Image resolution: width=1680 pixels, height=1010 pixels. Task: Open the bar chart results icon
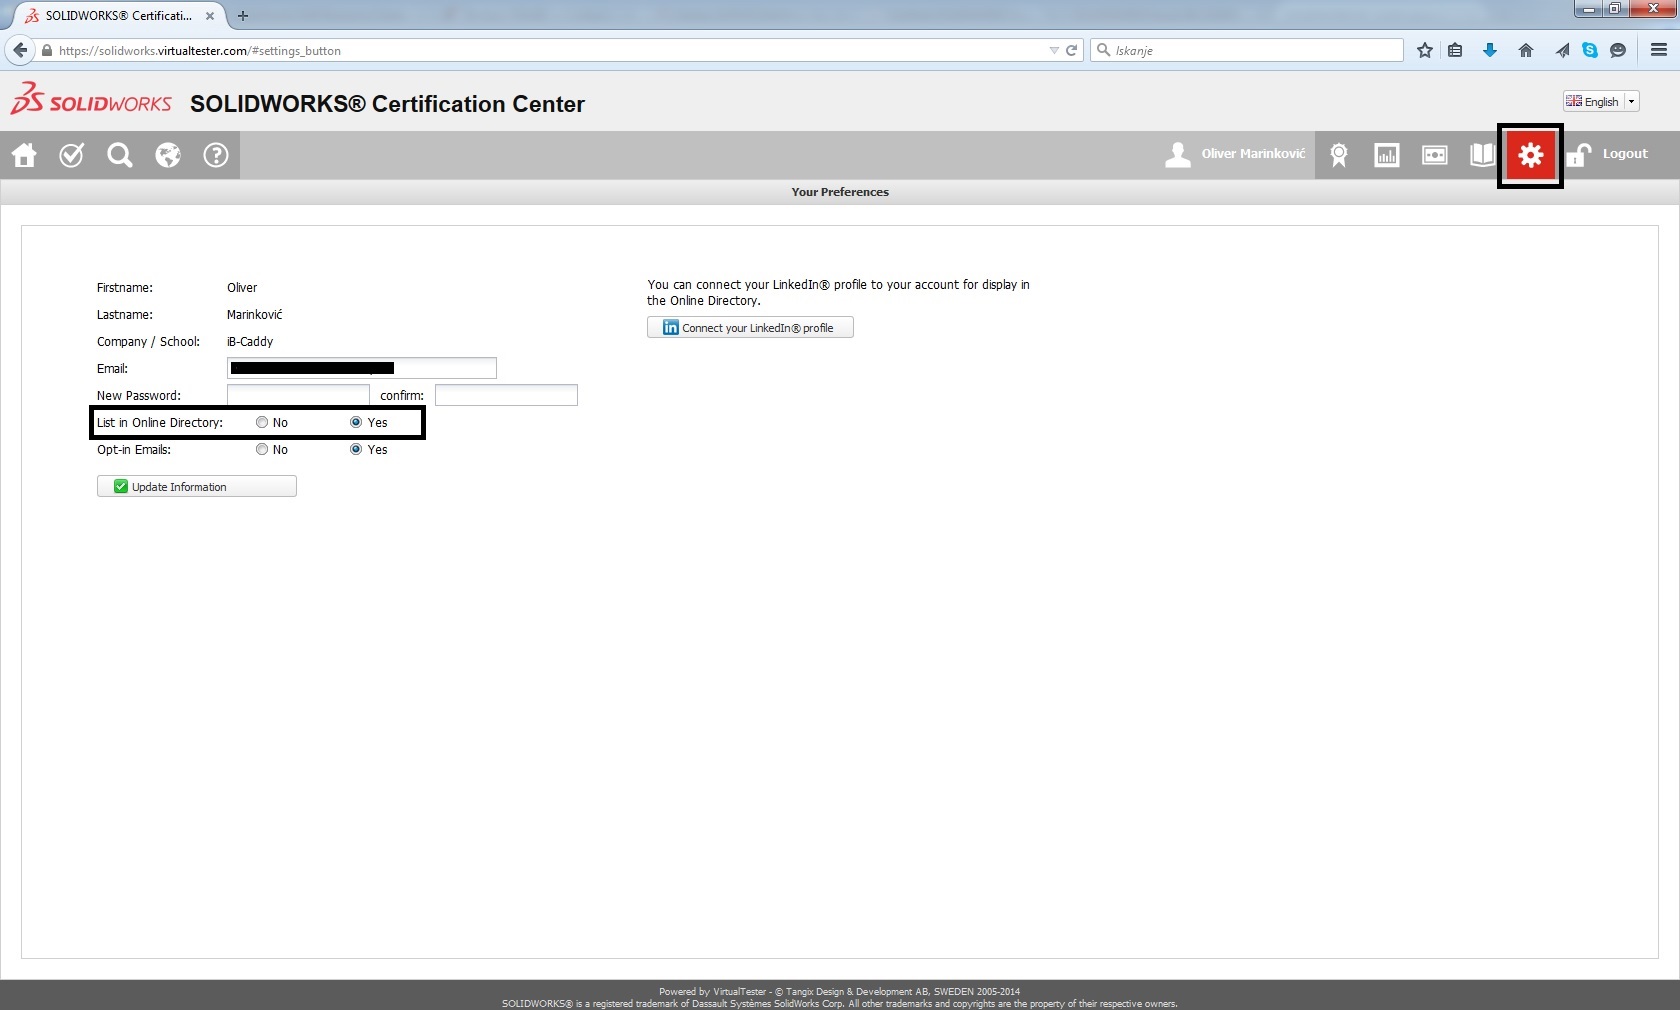point(1387,155)
